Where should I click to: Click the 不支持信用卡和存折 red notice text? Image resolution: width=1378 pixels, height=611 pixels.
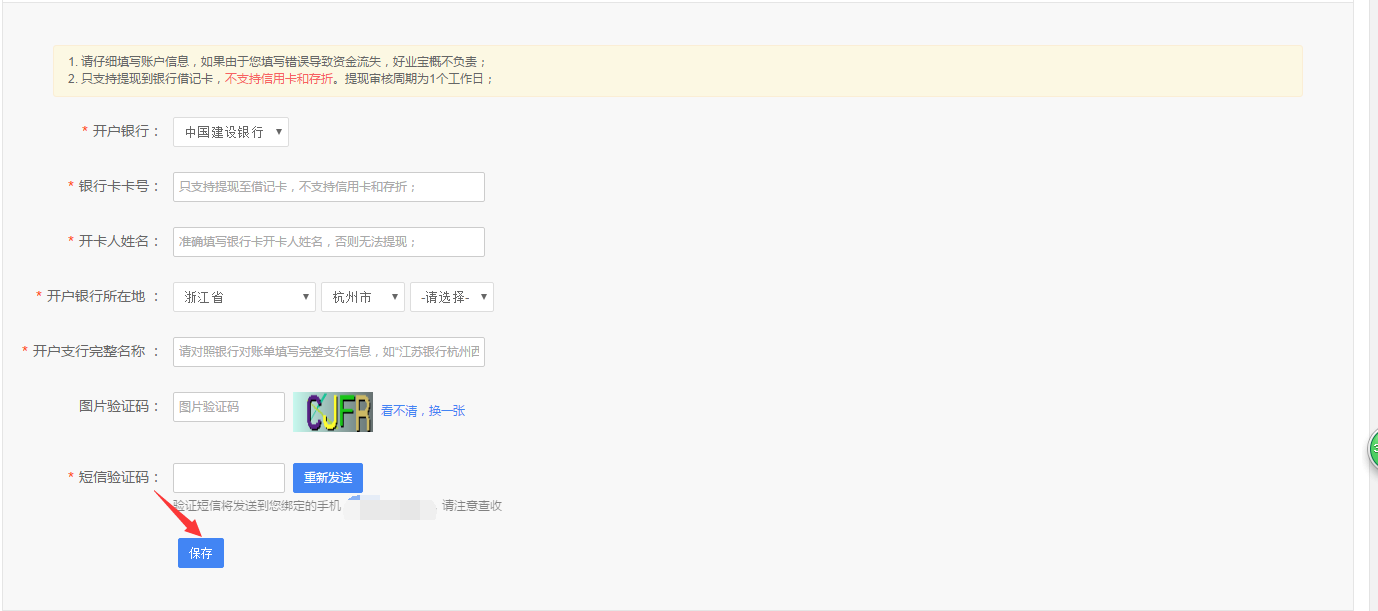pyautogui.click(x=279, y=78)
